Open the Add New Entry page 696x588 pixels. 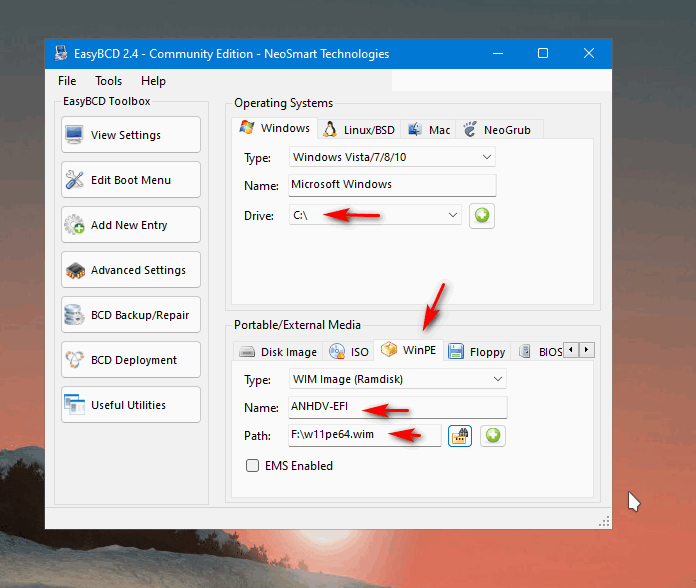point(131,225)
